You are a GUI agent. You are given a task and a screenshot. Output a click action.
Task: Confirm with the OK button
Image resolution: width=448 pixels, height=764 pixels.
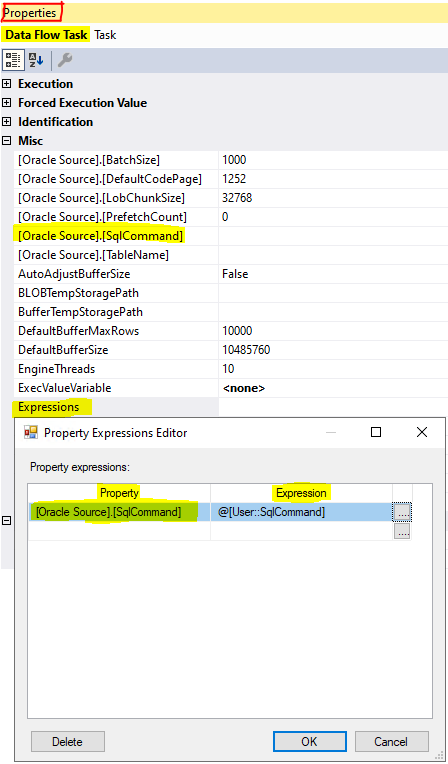pos(310,742)
